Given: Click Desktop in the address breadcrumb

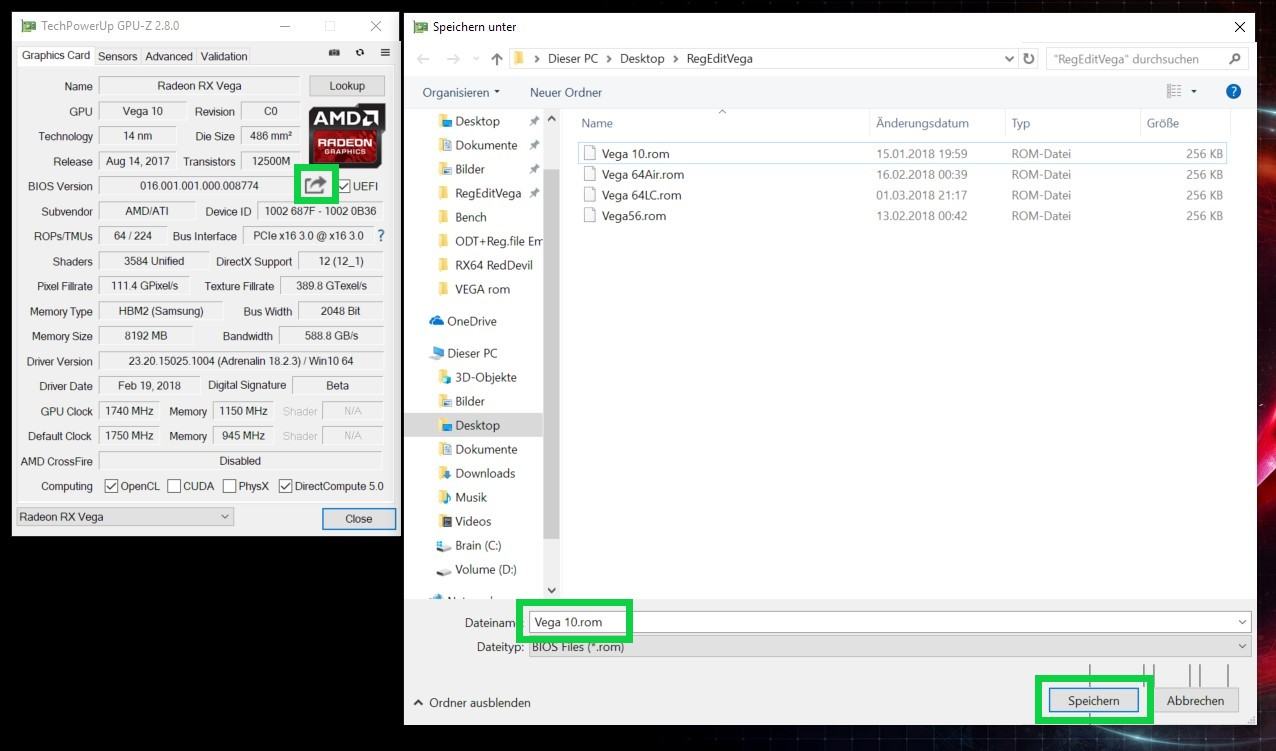Looking at the screenshot, I should pyautogui.click(x=642, y=59).
